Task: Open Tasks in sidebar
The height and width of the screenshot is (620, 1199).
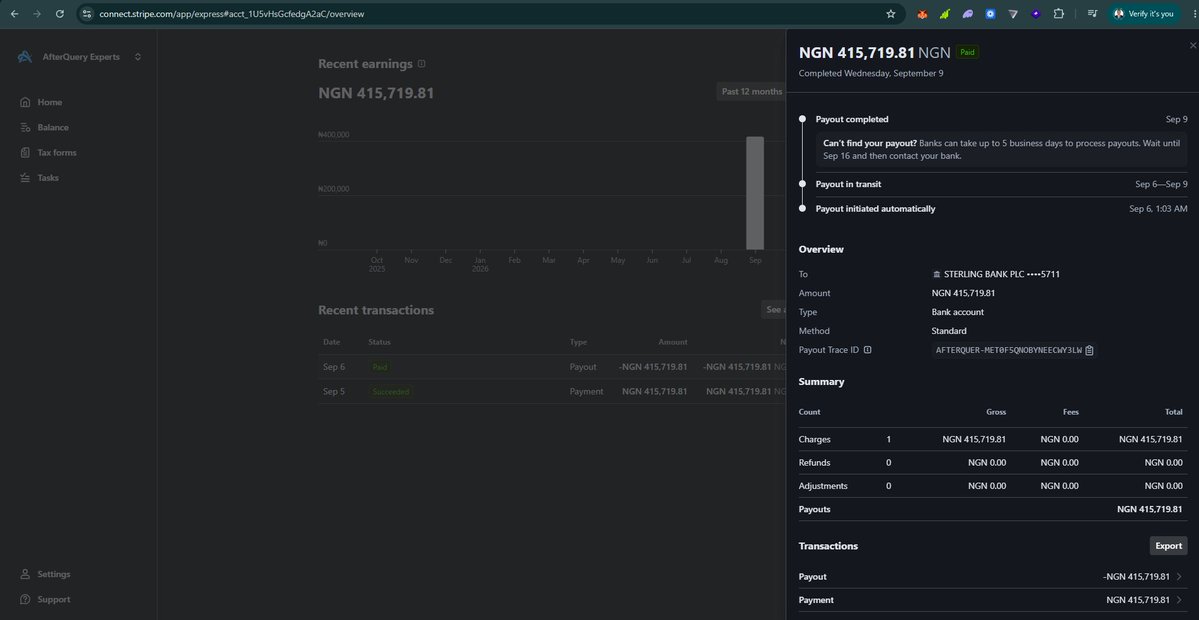Action: pos(48,178)
